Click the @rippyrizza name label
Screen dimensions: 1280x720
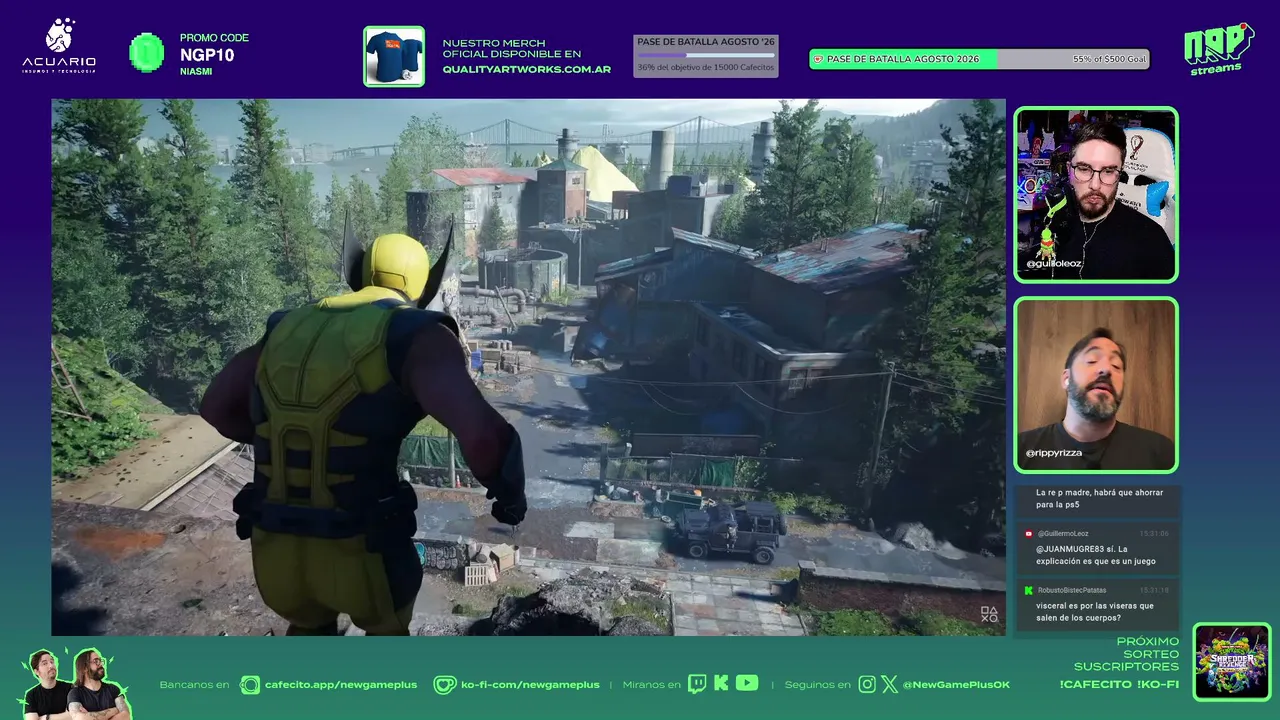click(1054, 454)
